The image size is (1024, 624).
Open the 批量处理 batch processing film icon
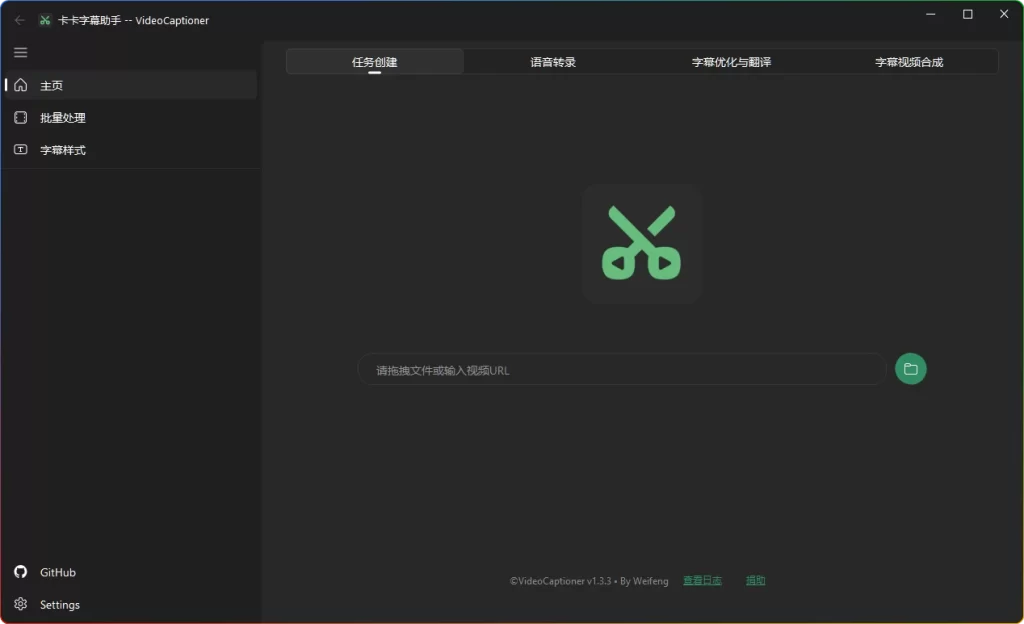coord(22,117)
